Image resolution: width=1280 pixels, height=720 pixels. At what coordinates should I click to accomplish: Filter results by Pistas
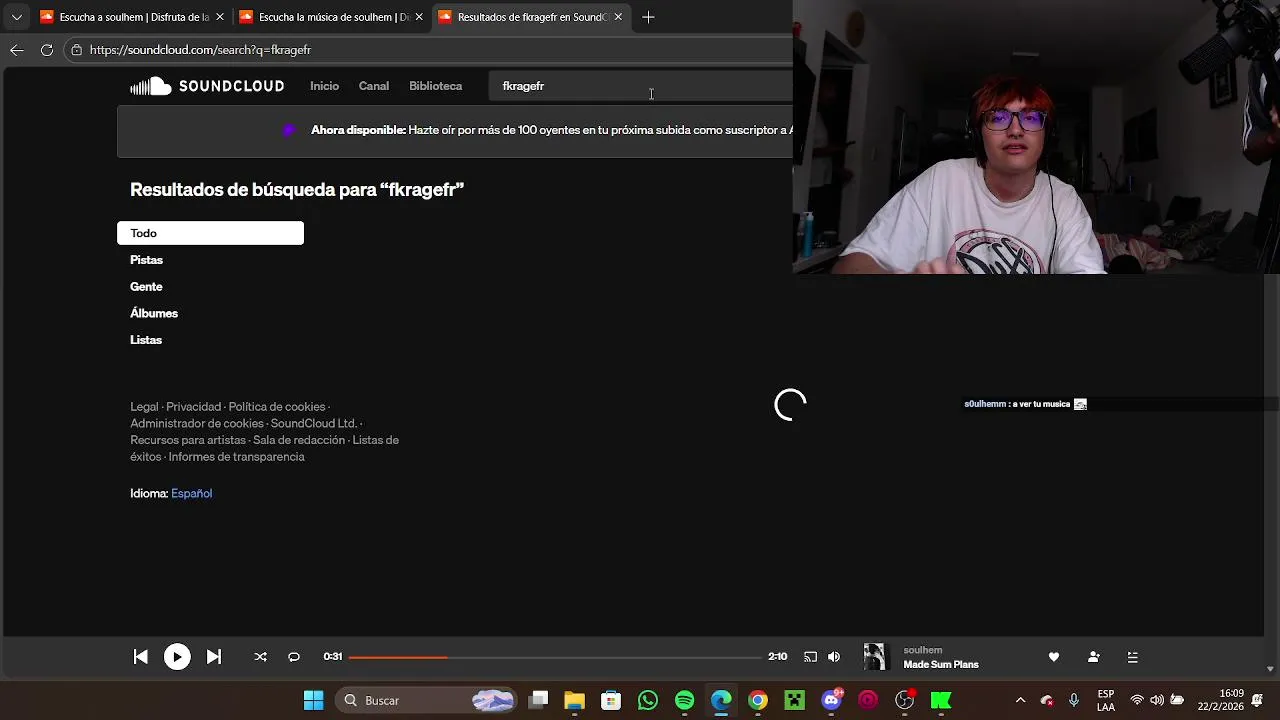(146, 260)
